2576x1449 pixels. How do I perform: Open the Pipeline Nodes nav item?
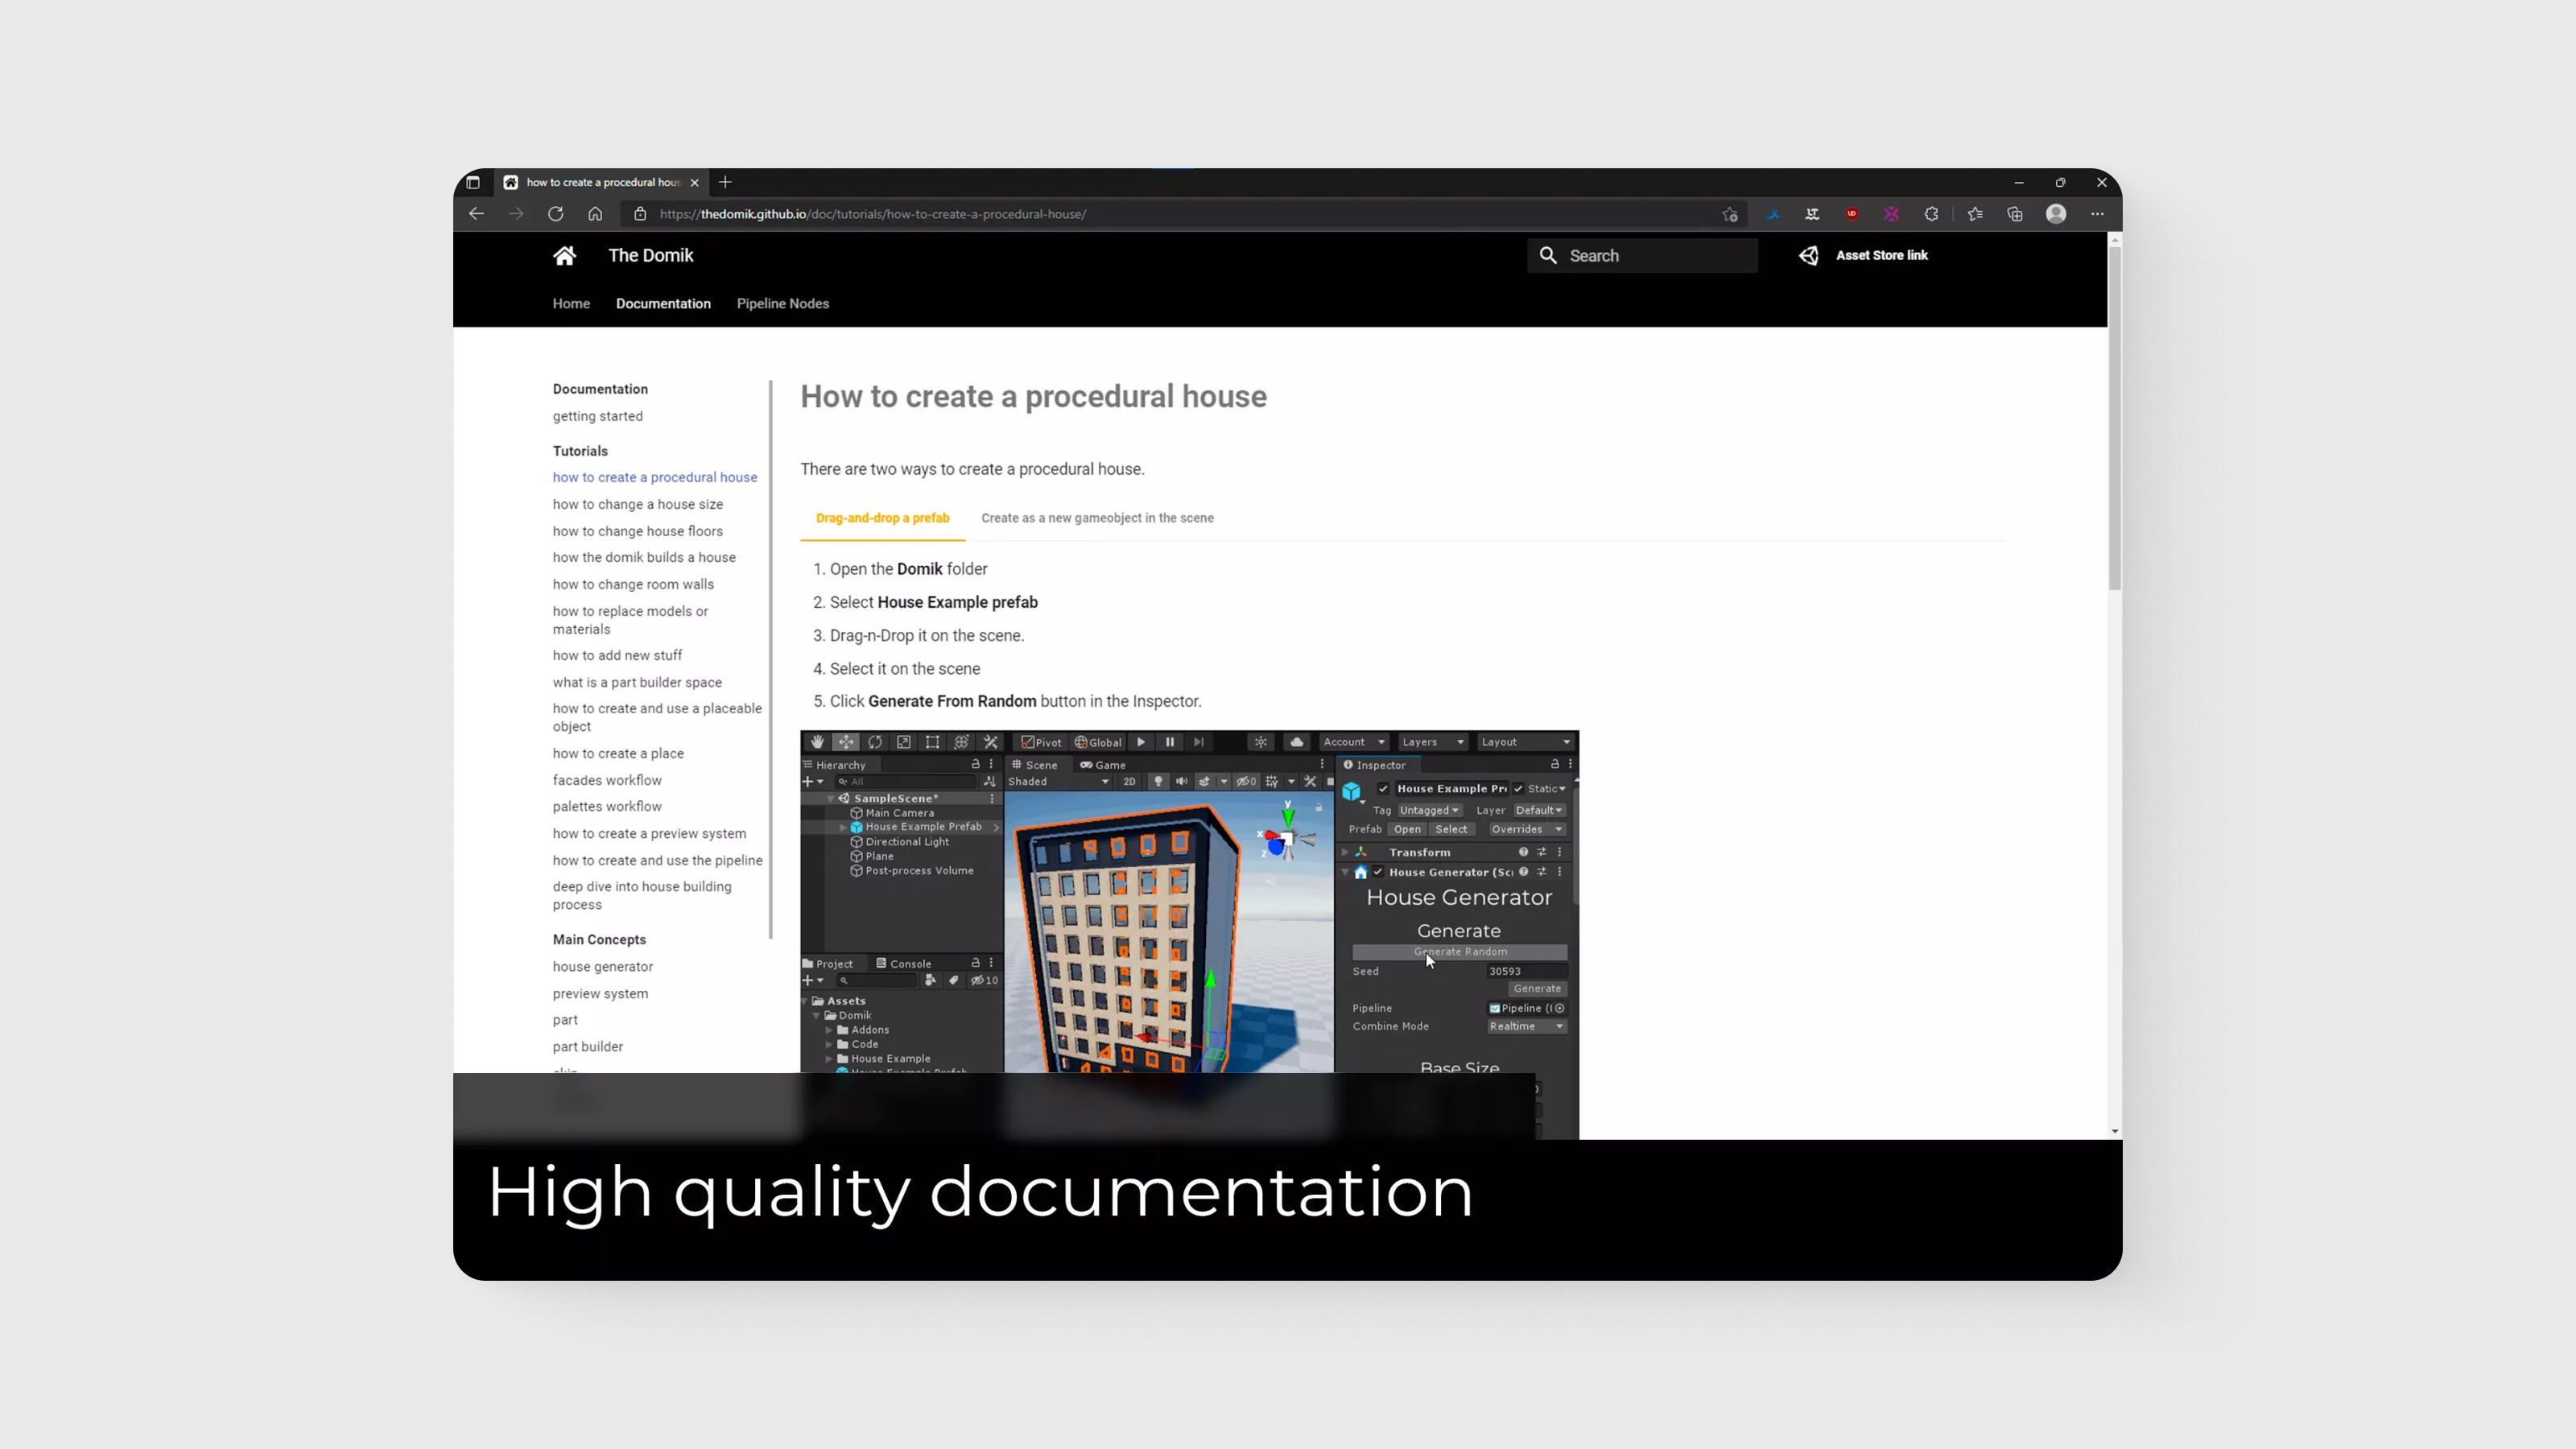783,304
